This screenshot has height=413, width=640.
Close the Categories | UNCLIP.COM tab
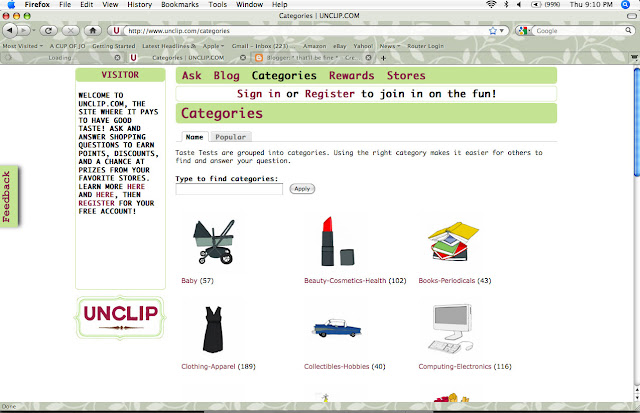pos(243,58)
